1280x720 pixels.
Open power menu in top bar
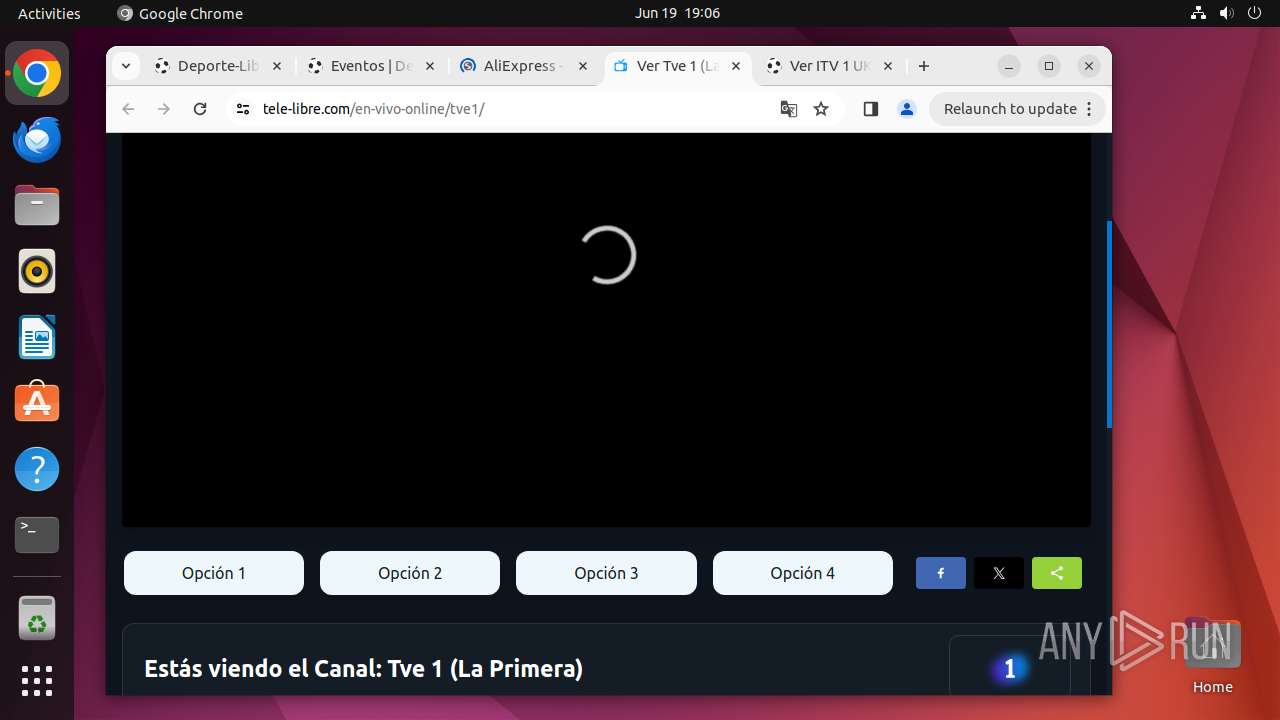pyautogui.click(x=1254, y=13)
